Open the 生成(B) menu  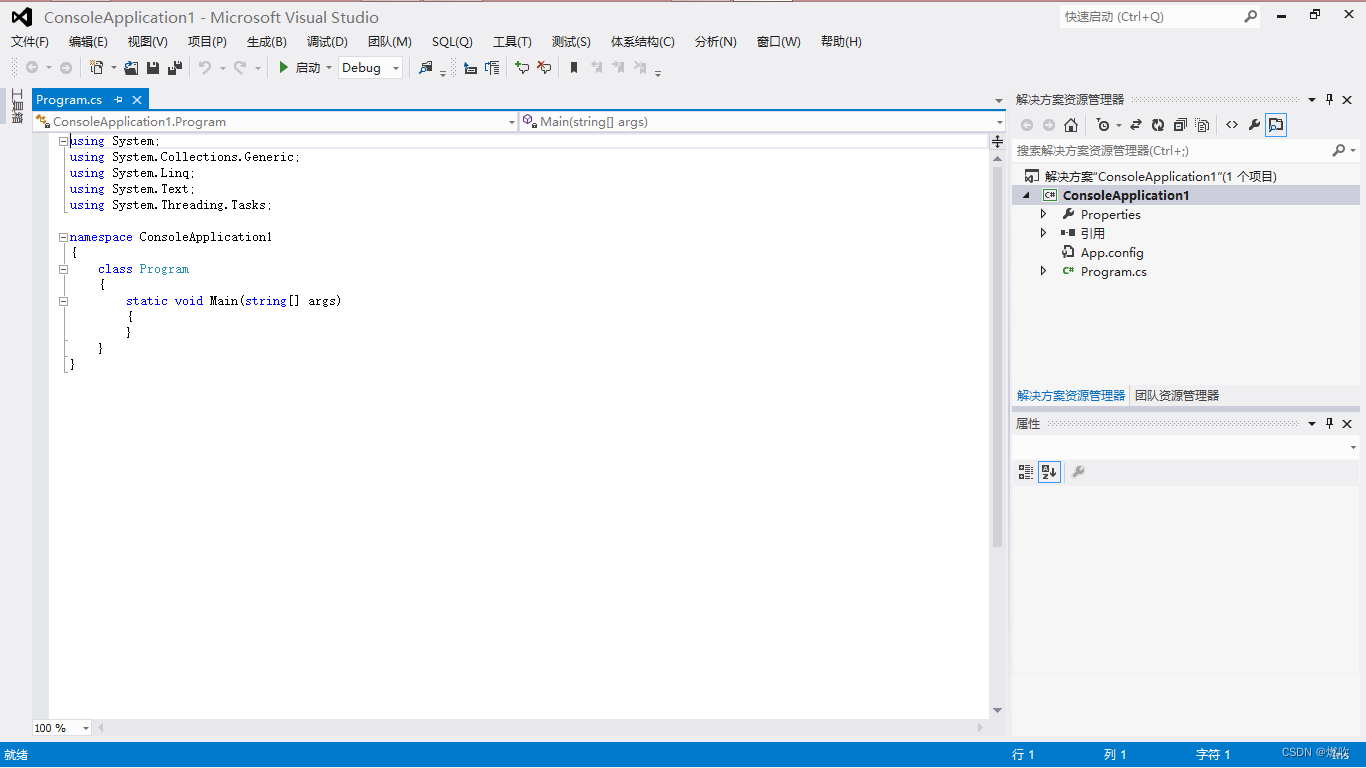[x=267, y=42]
